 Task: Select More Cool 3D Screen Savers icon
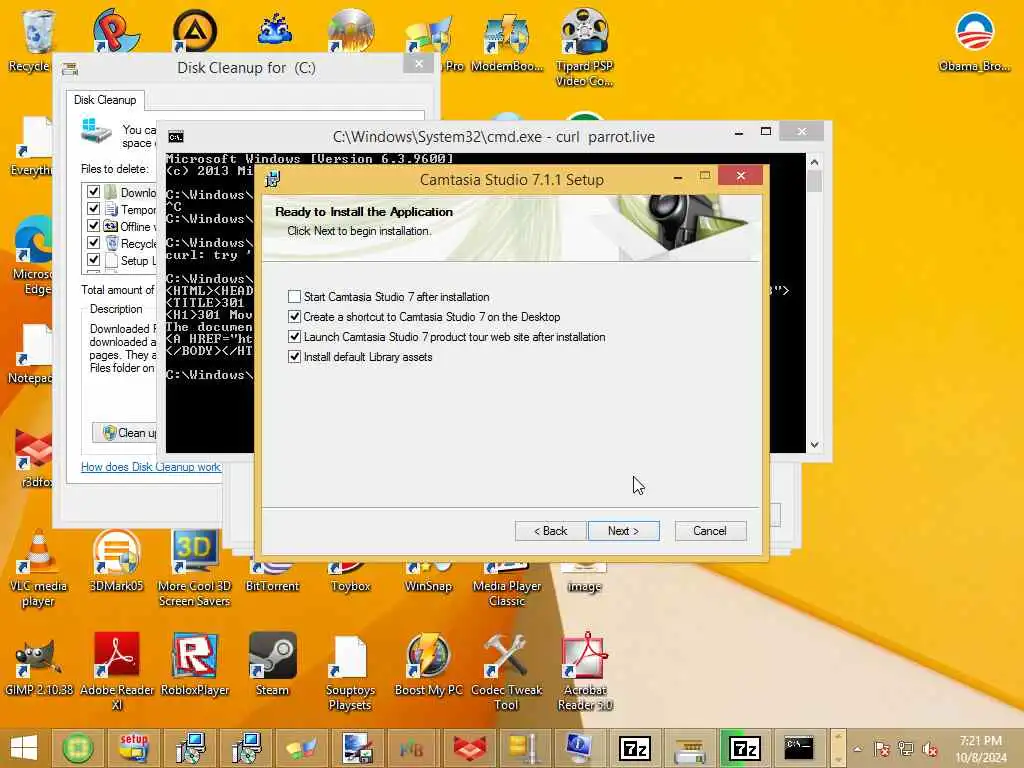coord(195,568)
